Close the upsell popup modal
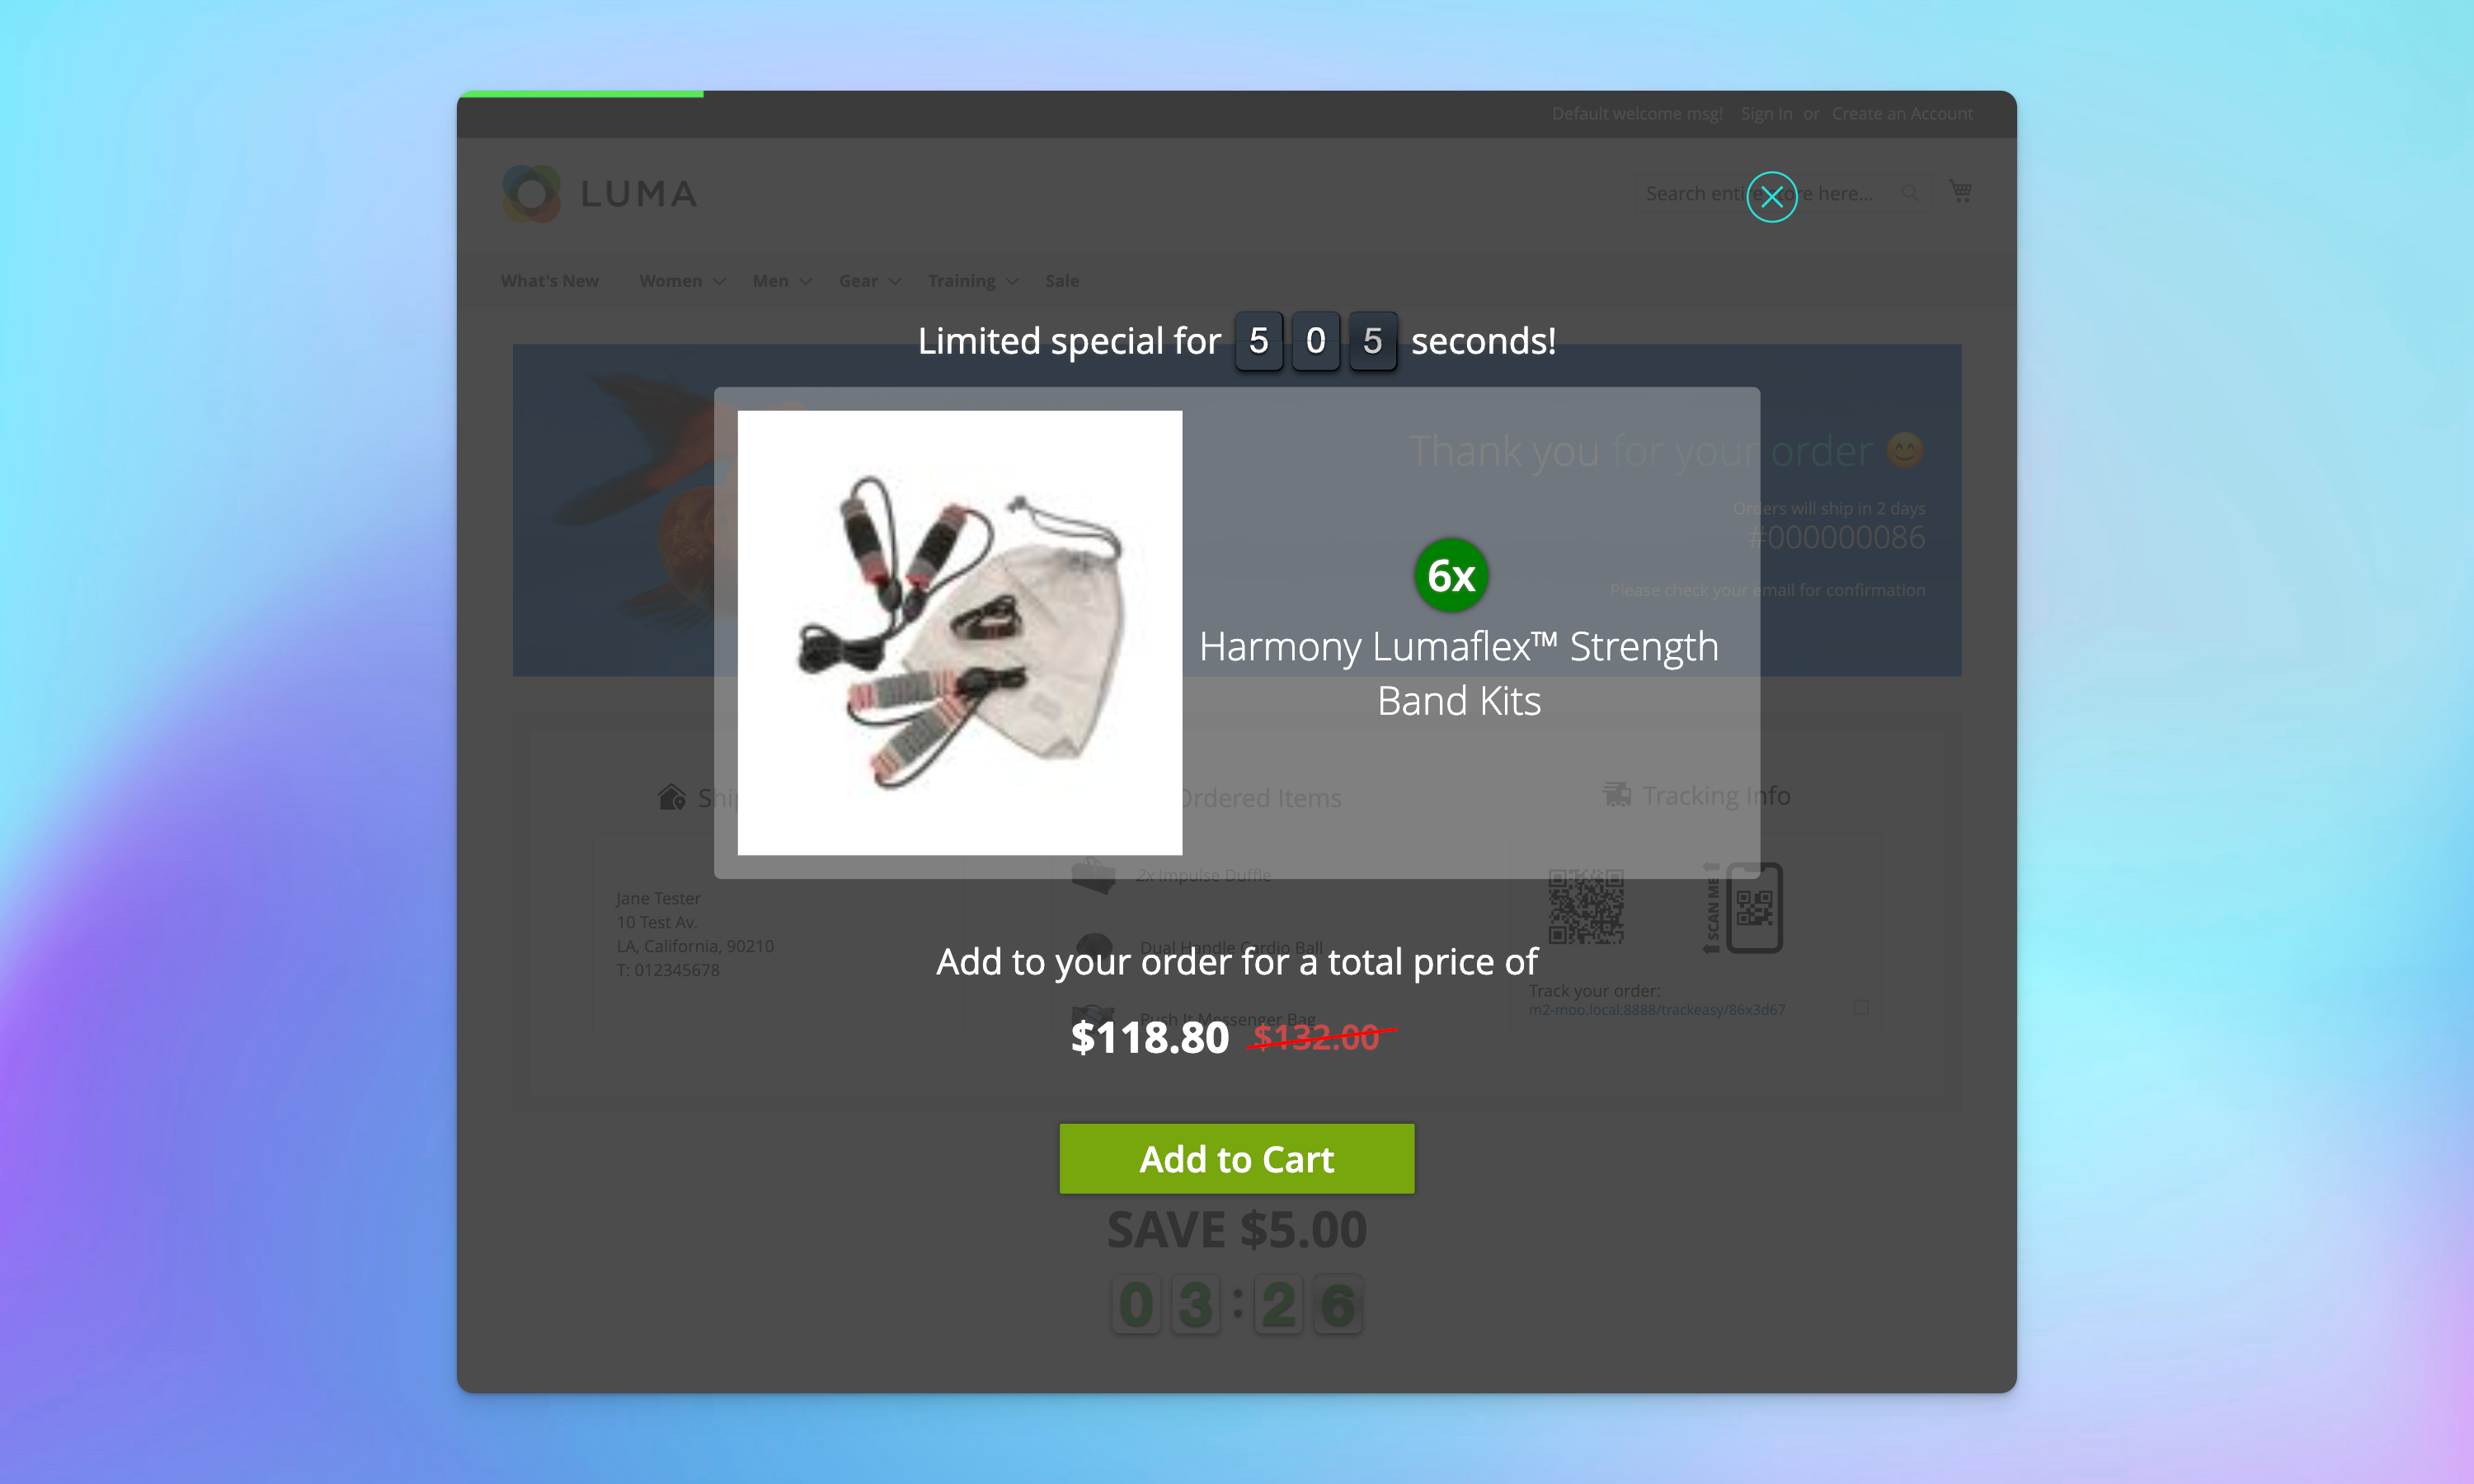2474x1484 pixels. click(1771, 195)
